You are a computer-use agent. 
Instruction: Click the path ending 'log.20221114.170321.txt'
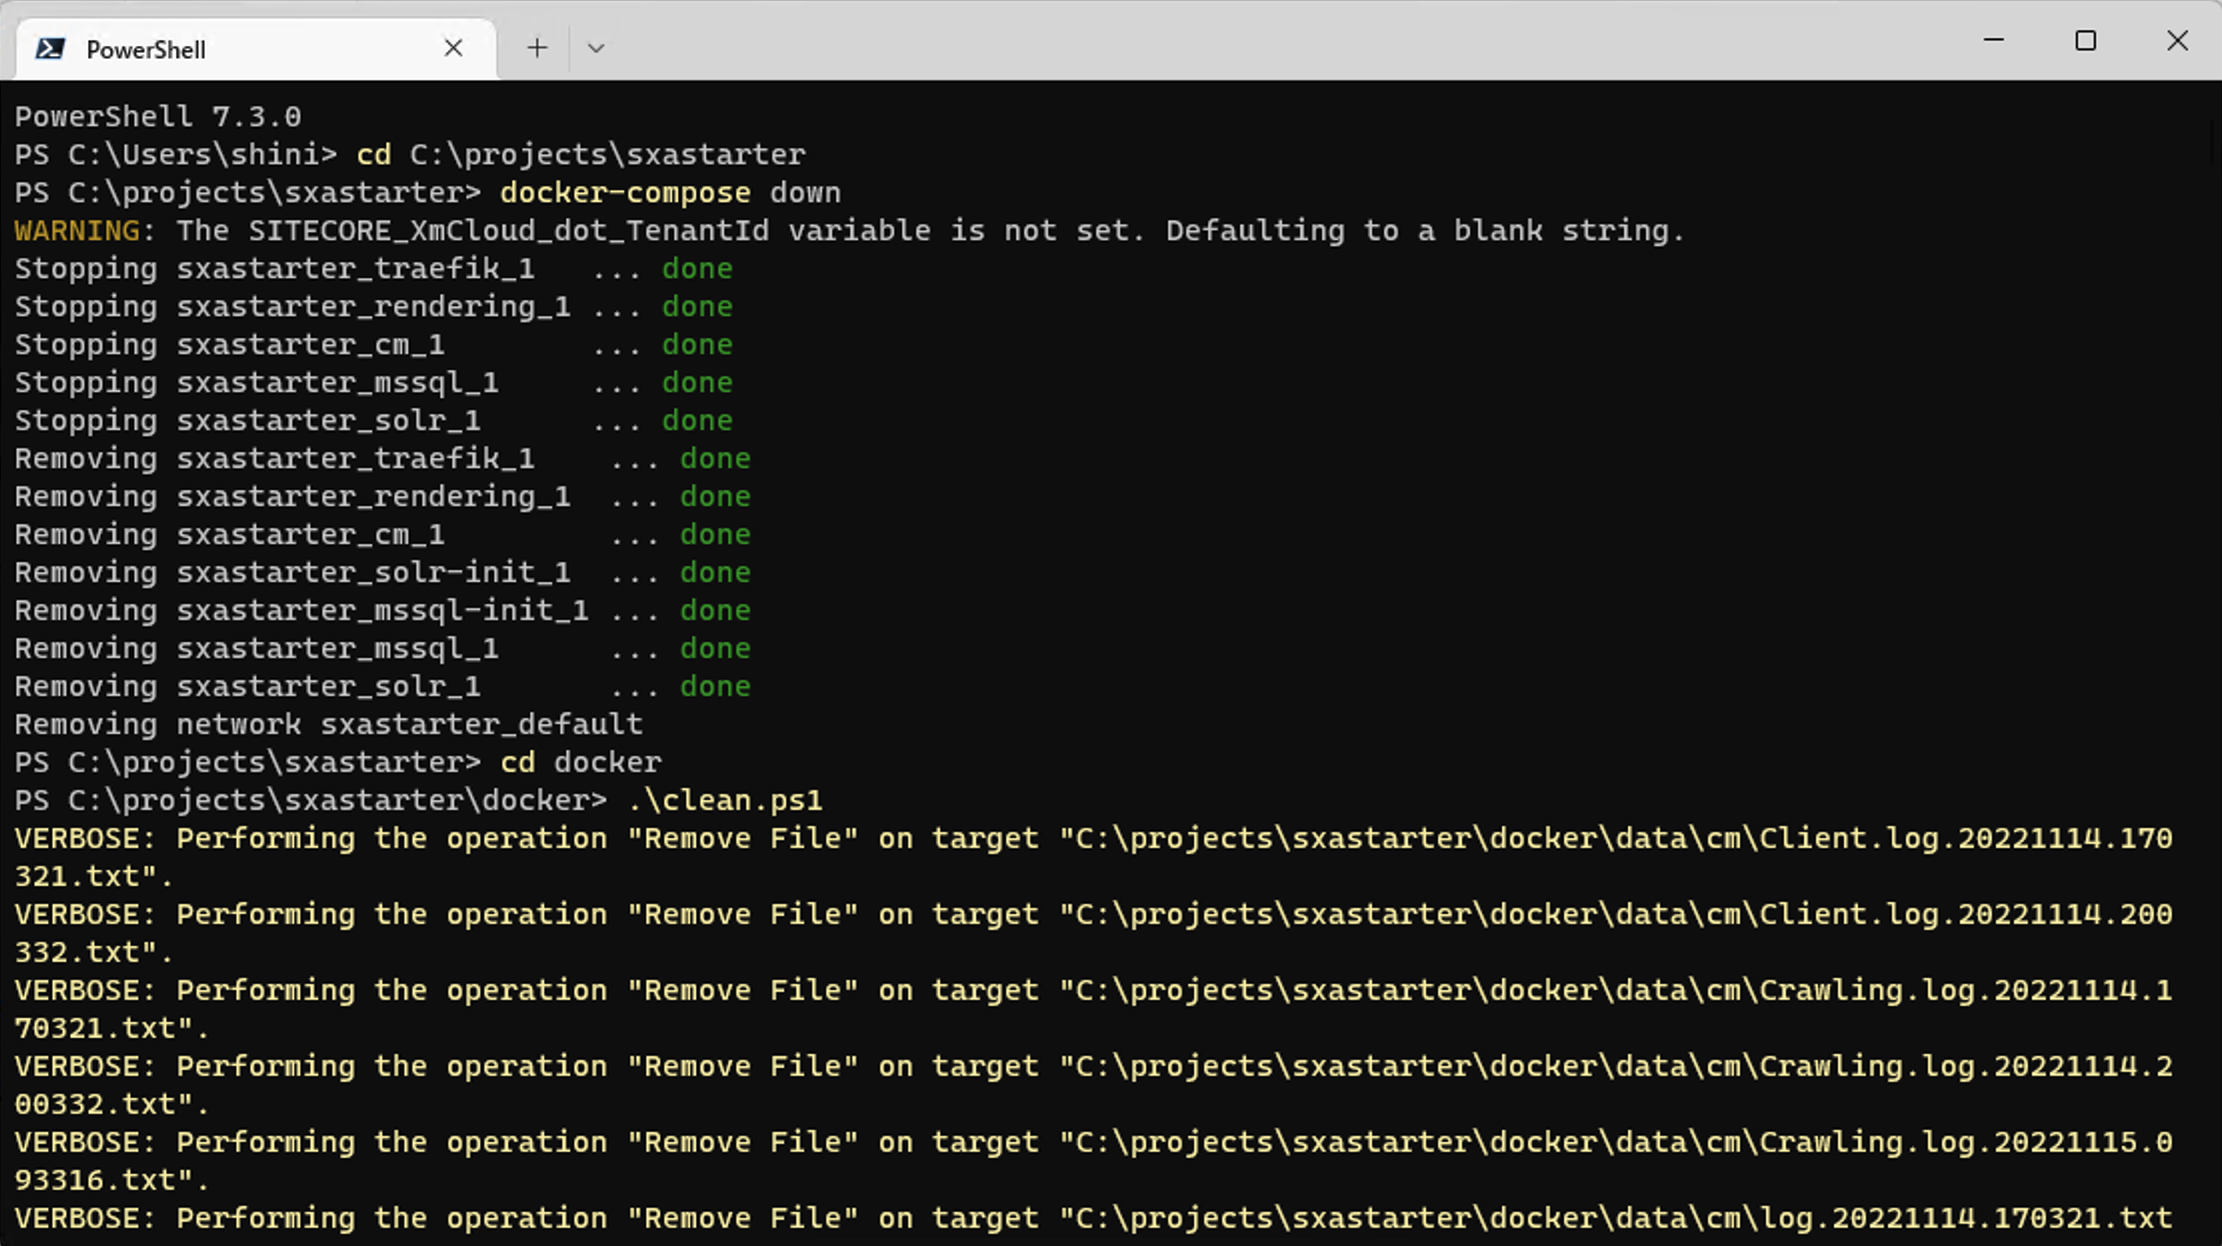(1616, 1219)
